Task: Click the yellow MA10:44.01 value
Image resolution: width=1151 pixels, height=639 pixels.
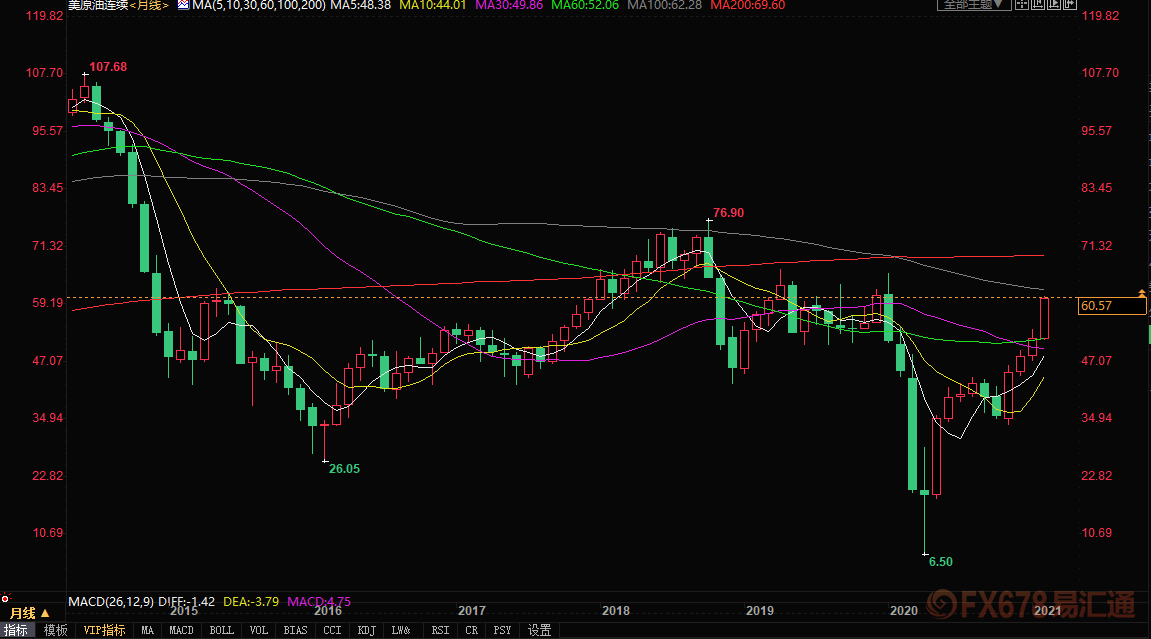Action: (x=433, y=5)
